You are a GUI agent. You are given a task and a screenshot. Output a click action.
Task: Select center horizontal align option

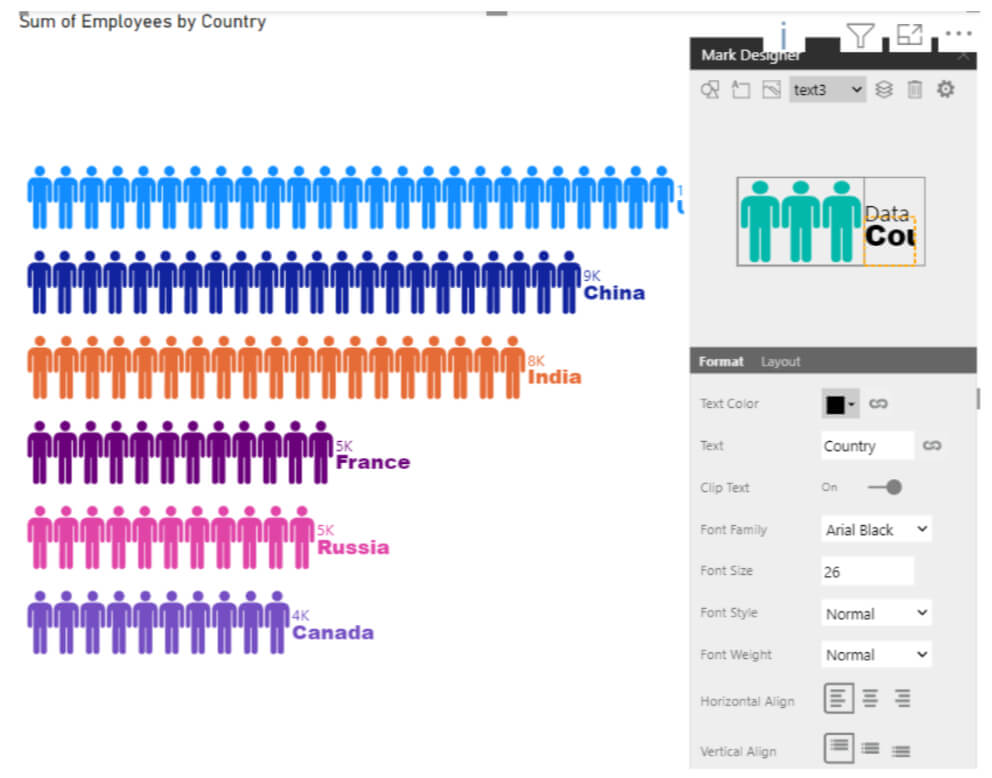click(871, 699)
